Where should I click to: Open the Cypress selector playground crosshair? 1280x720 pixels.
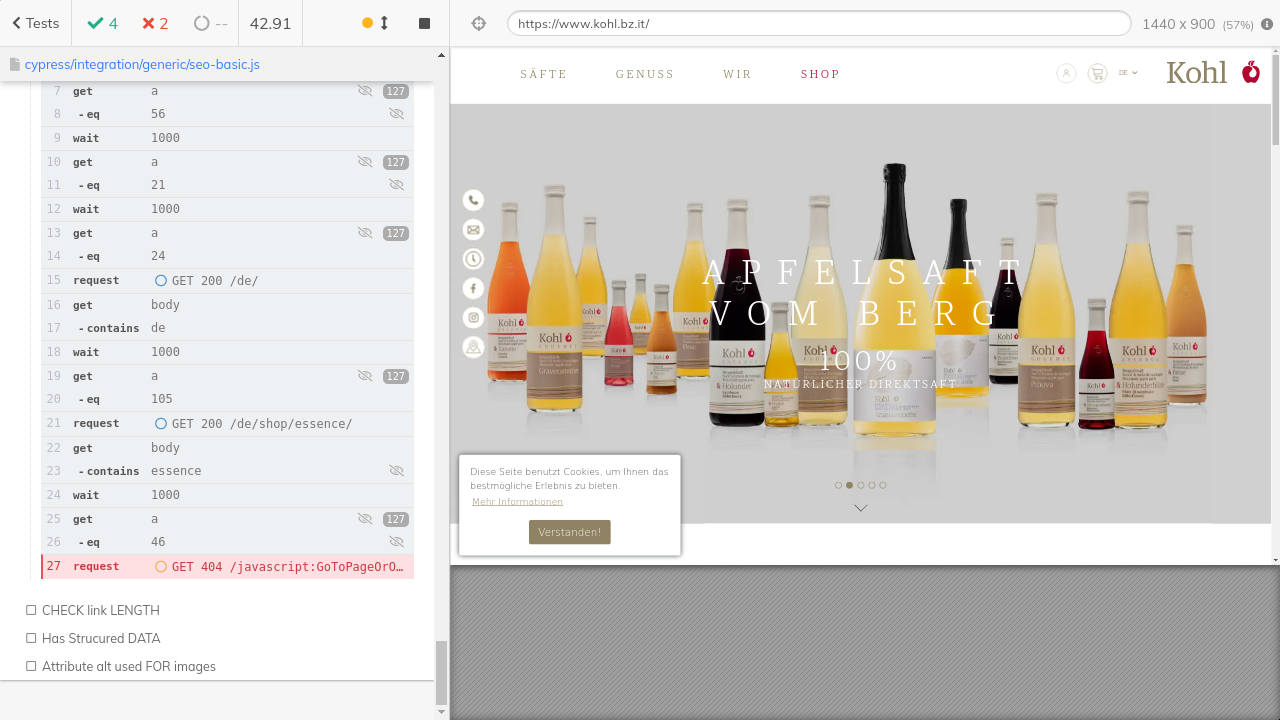[478, 24]
